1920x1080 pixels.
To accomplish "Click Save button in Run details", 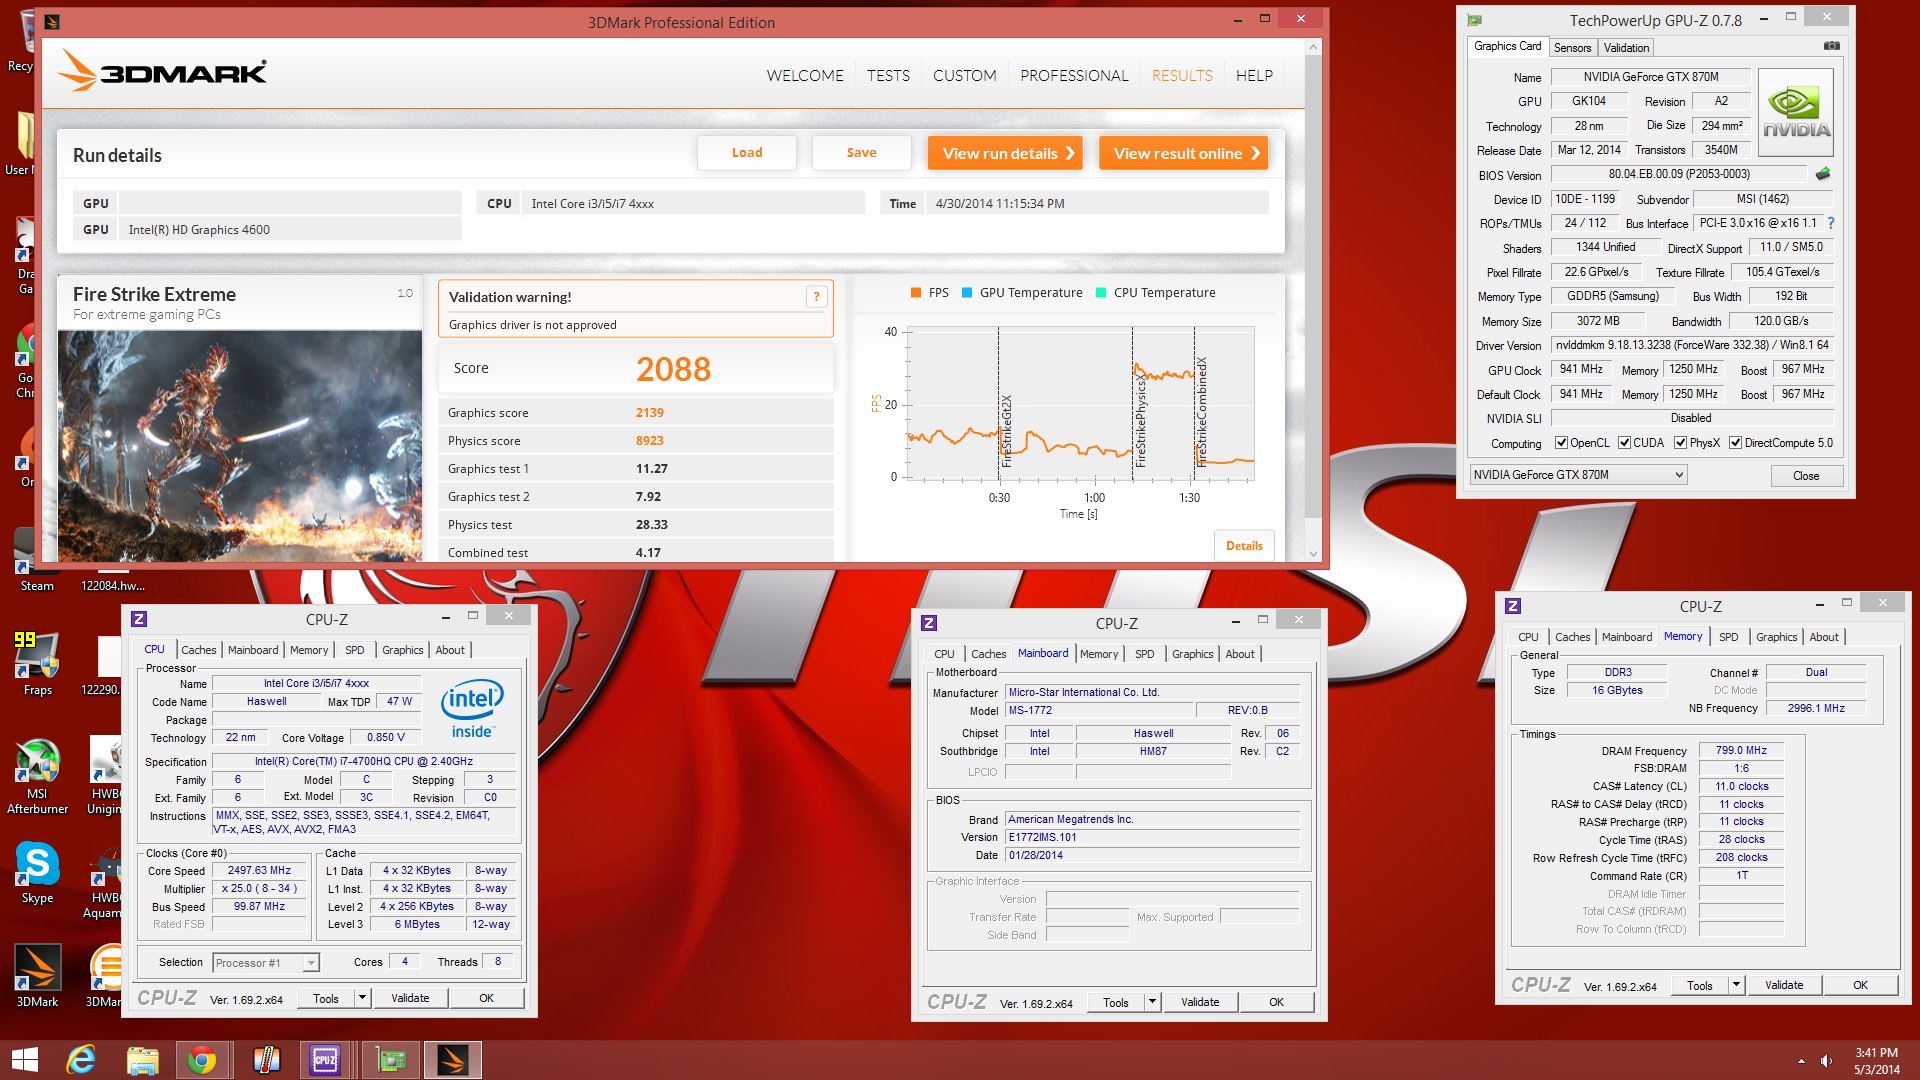I will [861, 153].
